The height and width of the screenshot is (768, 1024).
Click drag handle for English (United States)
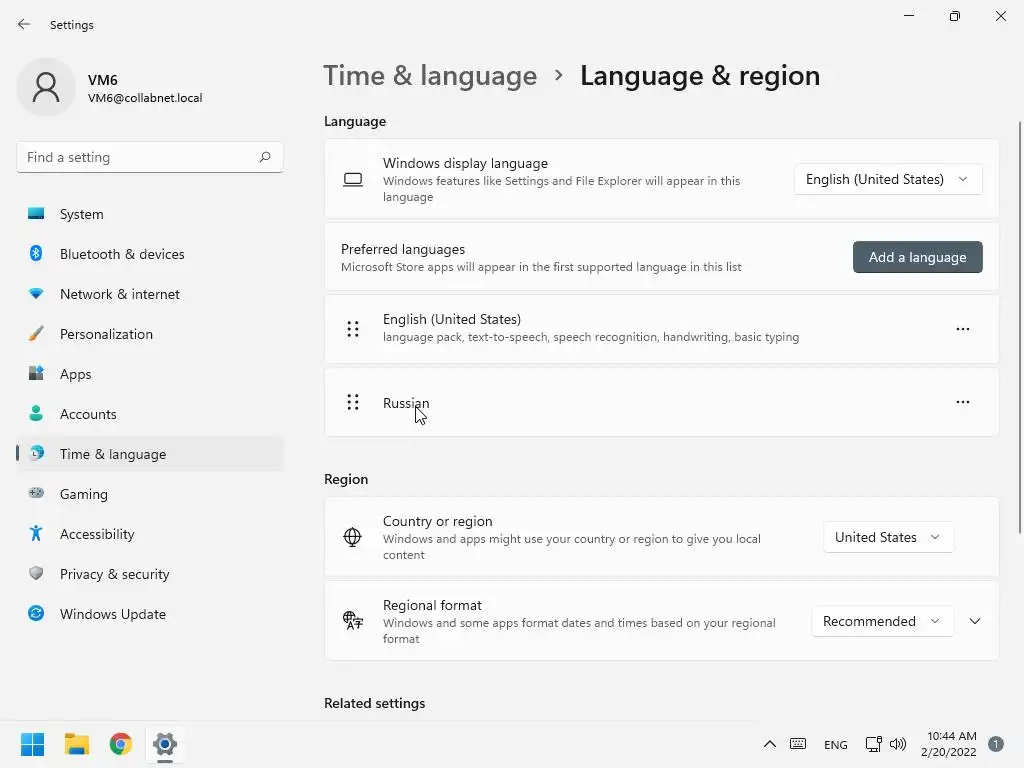pos(353,329)
